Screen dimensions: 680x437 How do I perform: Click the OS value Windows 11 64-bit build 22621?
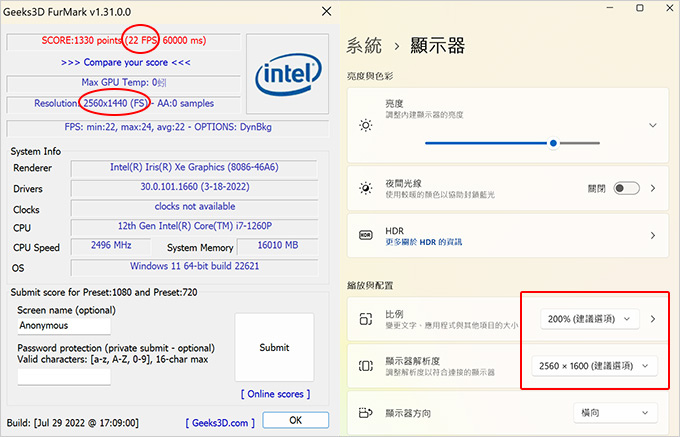coord(194,266)
